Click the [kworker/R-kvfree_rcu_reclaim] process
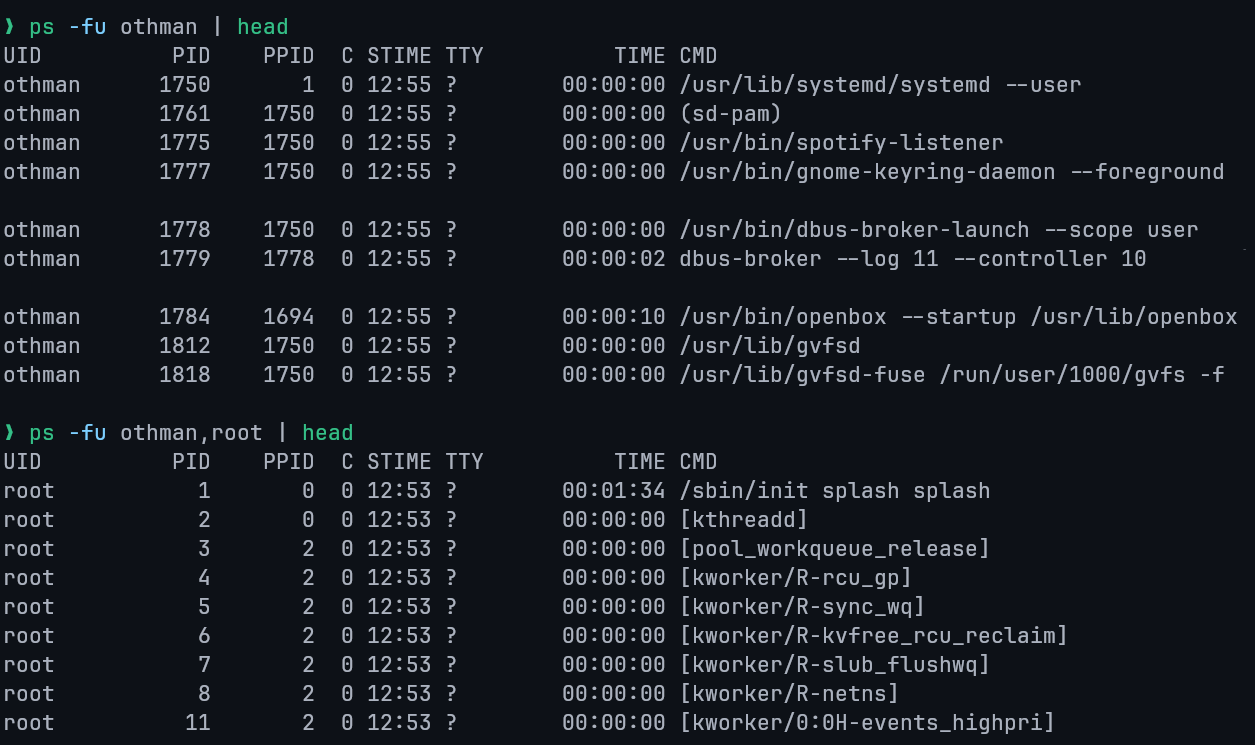Viewport: 1255px width, 745px height. coord(873,636)
